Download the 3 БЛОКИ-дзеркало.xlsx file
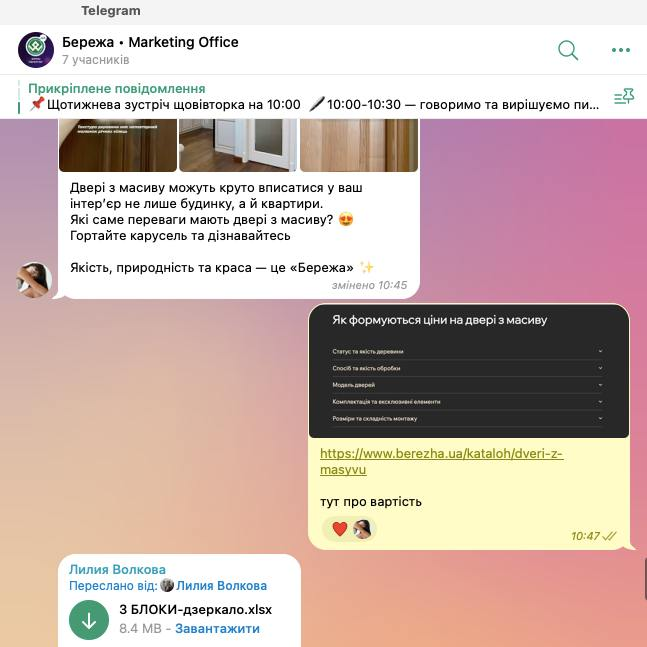The image size is (647, 647). tap(89, 620)
